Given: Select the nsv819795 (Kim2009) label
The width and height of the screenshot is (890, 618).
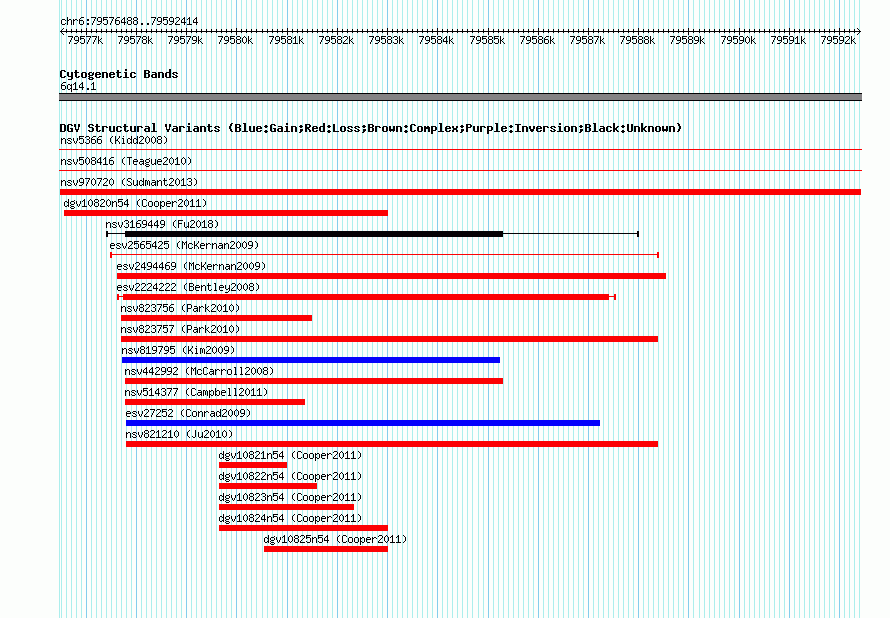Looking at the screenshot, I should point(178,350).
